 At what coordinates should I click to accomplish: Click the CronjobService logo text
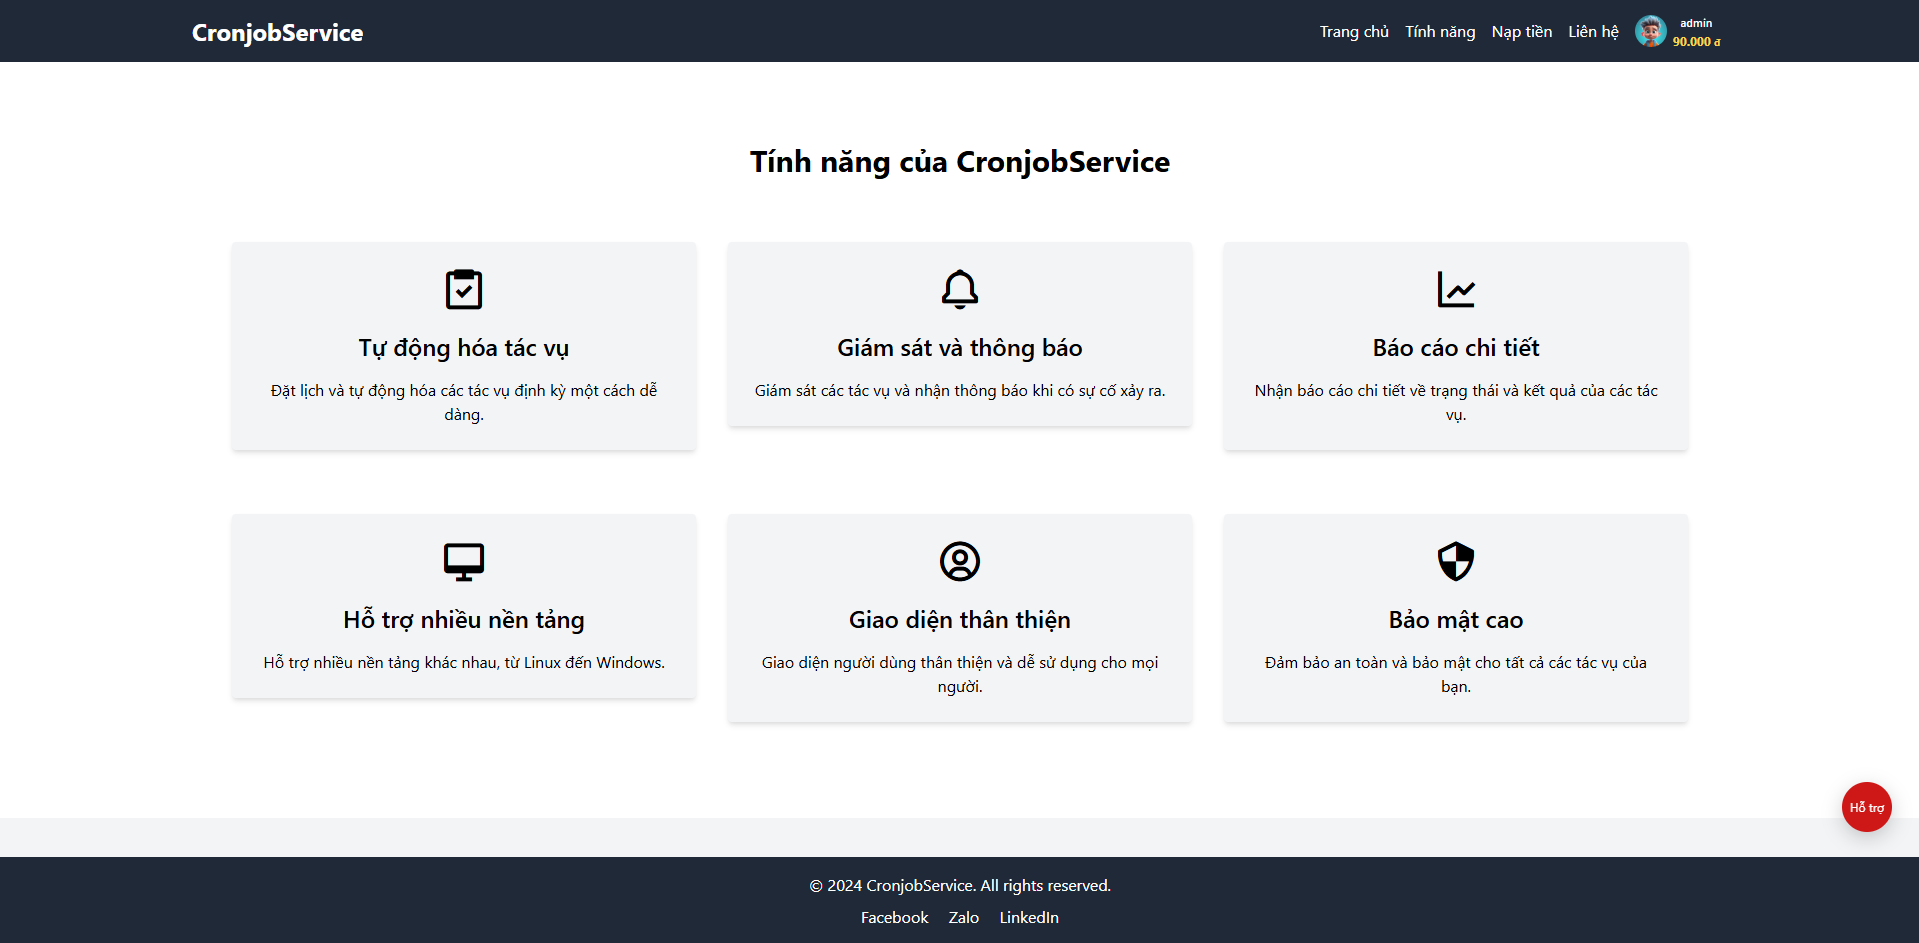(x=277, y=33)
